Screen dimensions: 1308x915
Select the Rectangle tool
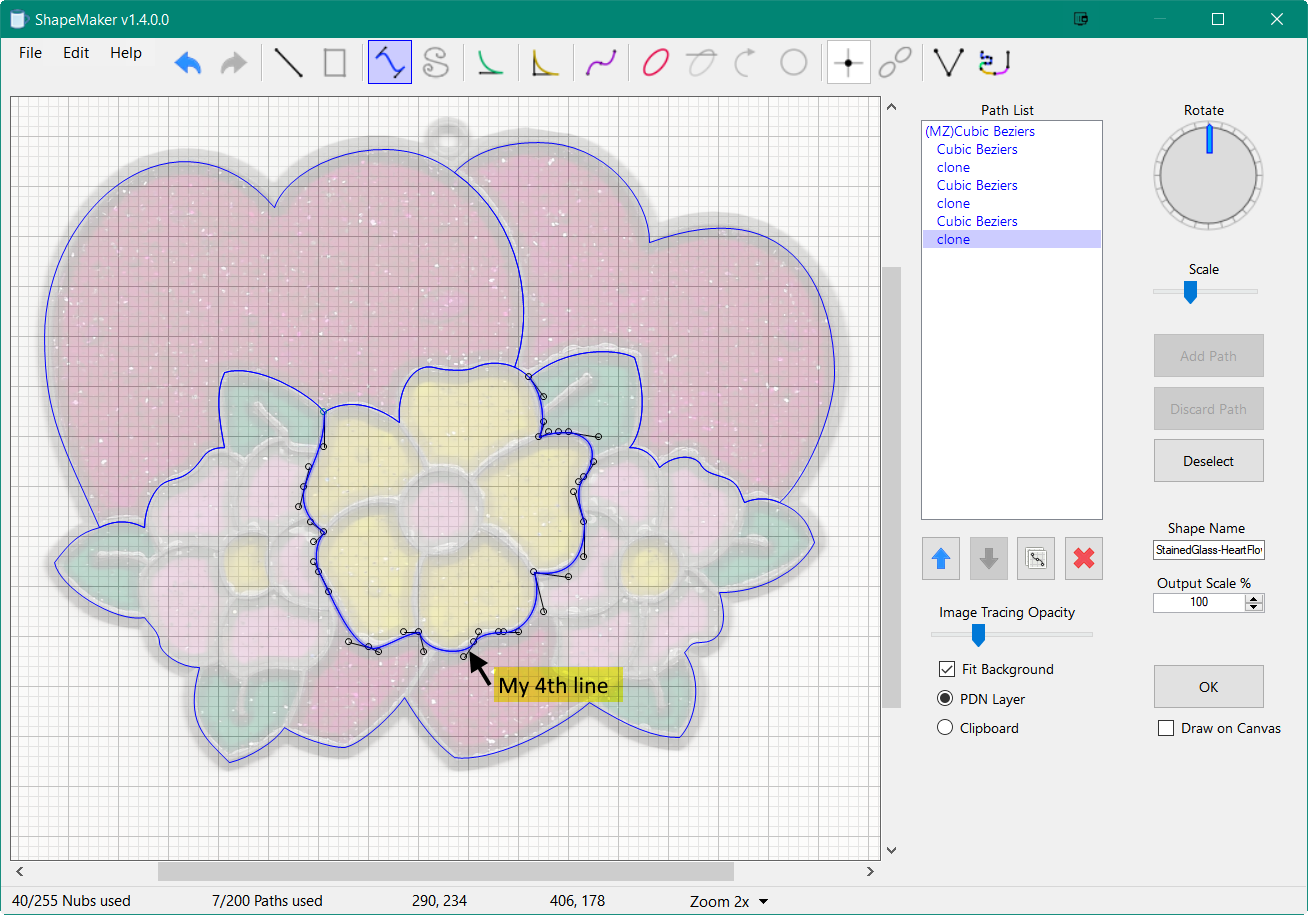334,62
